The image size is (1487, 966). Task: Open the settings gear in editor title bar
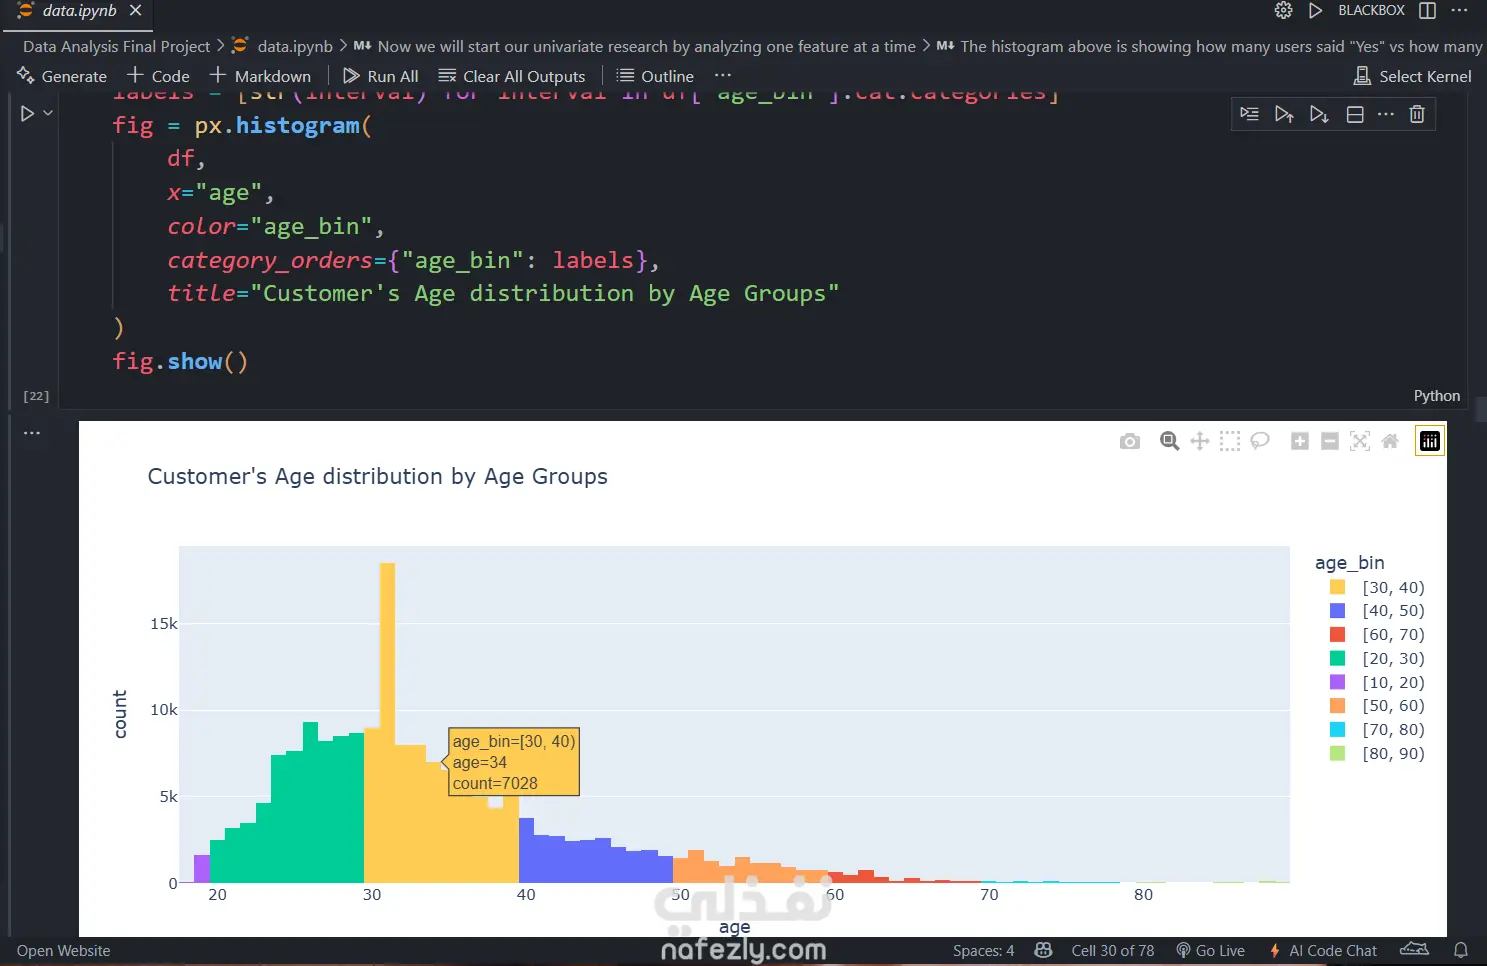pos(1284,10)
